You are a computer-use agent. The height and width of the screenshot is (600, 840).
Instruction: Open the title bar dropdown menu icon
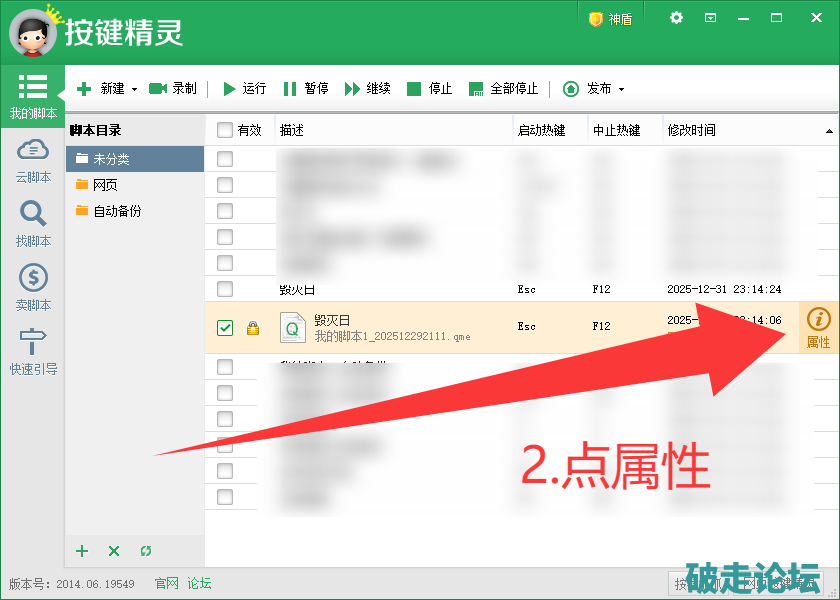tap(711, 18)
